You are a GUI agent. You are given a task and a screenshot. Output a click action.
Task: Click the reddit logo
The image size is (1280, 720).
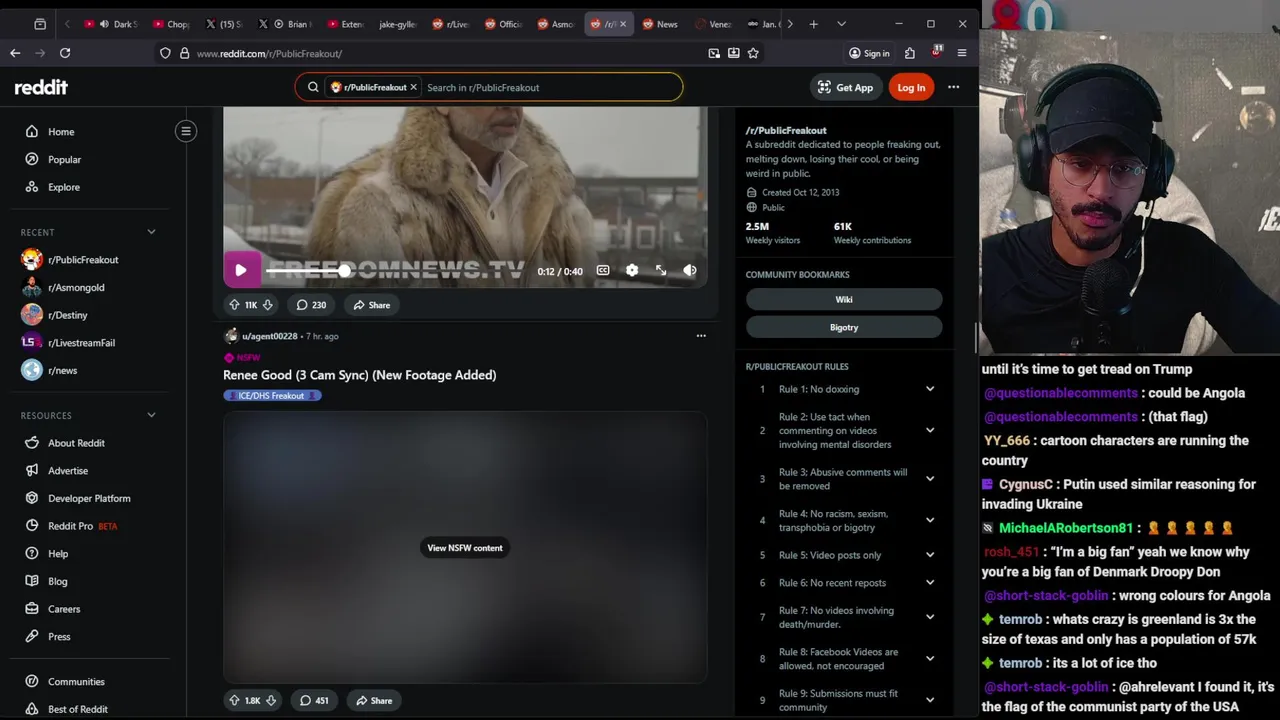tap(41, 87)
